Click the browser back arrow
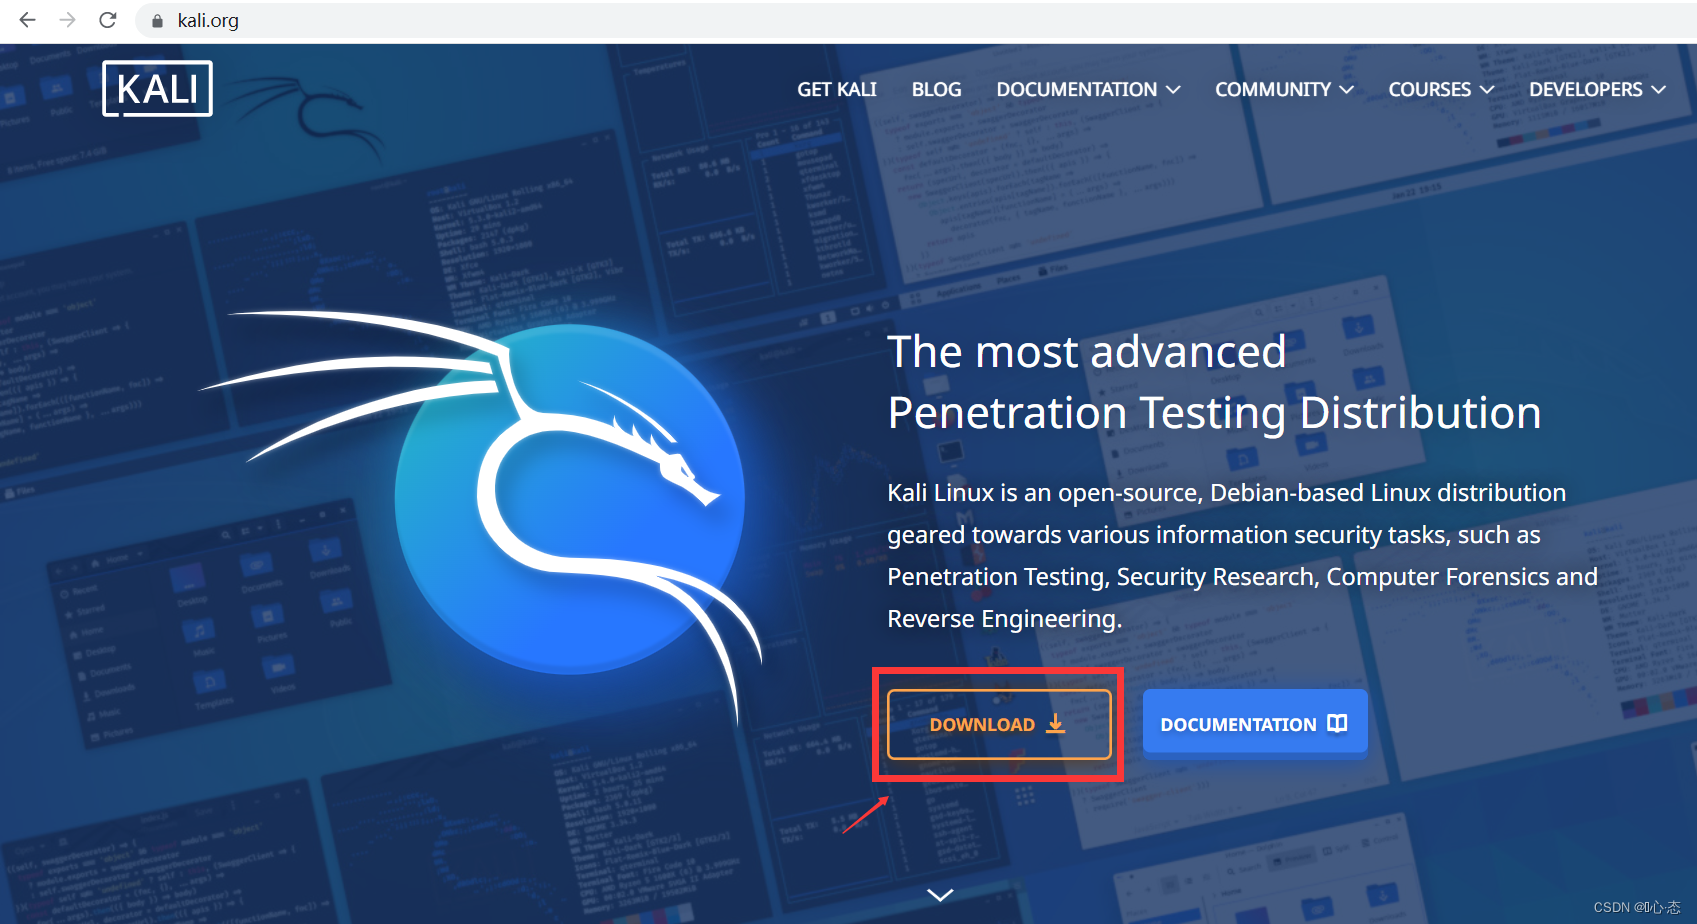The height and width of the screenshot is (924, 1697). (x=27, y=20)
